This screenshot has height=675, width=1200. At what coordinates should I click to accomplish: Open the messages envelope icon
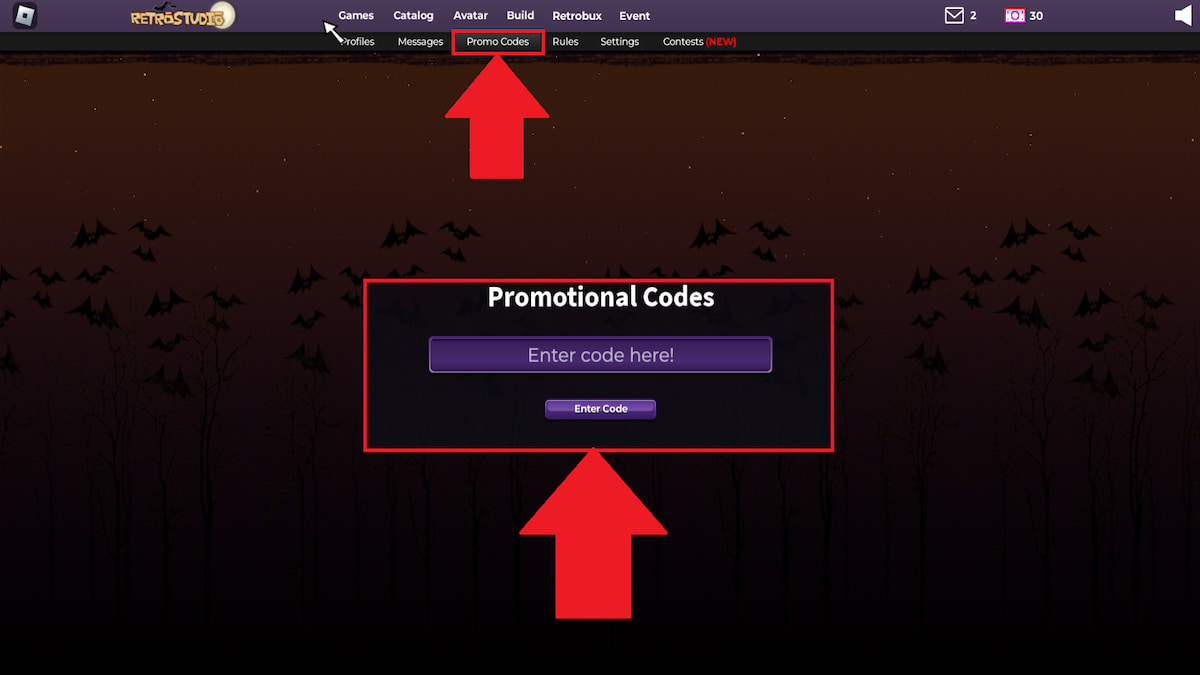[x=954, y=16]
